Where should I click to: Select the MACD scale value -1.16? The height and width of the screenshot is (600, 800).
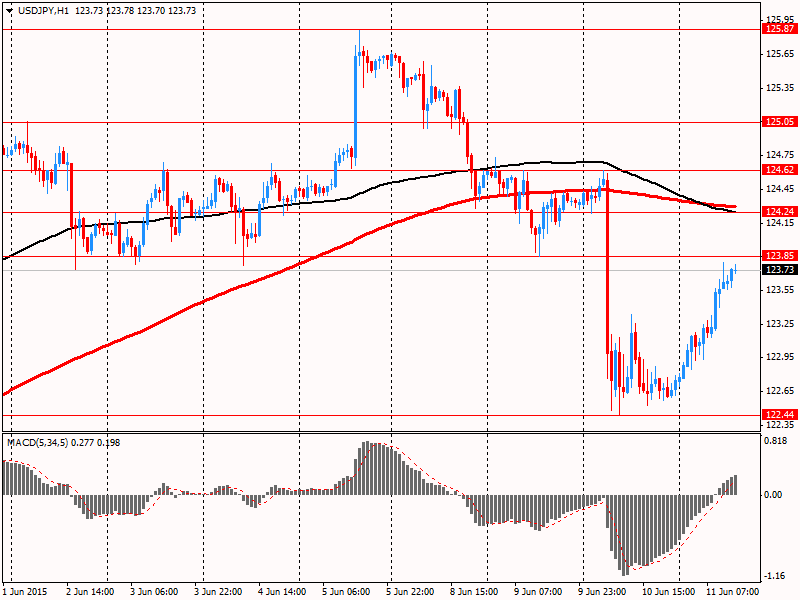pyautogui.click(x=775, y=576)
